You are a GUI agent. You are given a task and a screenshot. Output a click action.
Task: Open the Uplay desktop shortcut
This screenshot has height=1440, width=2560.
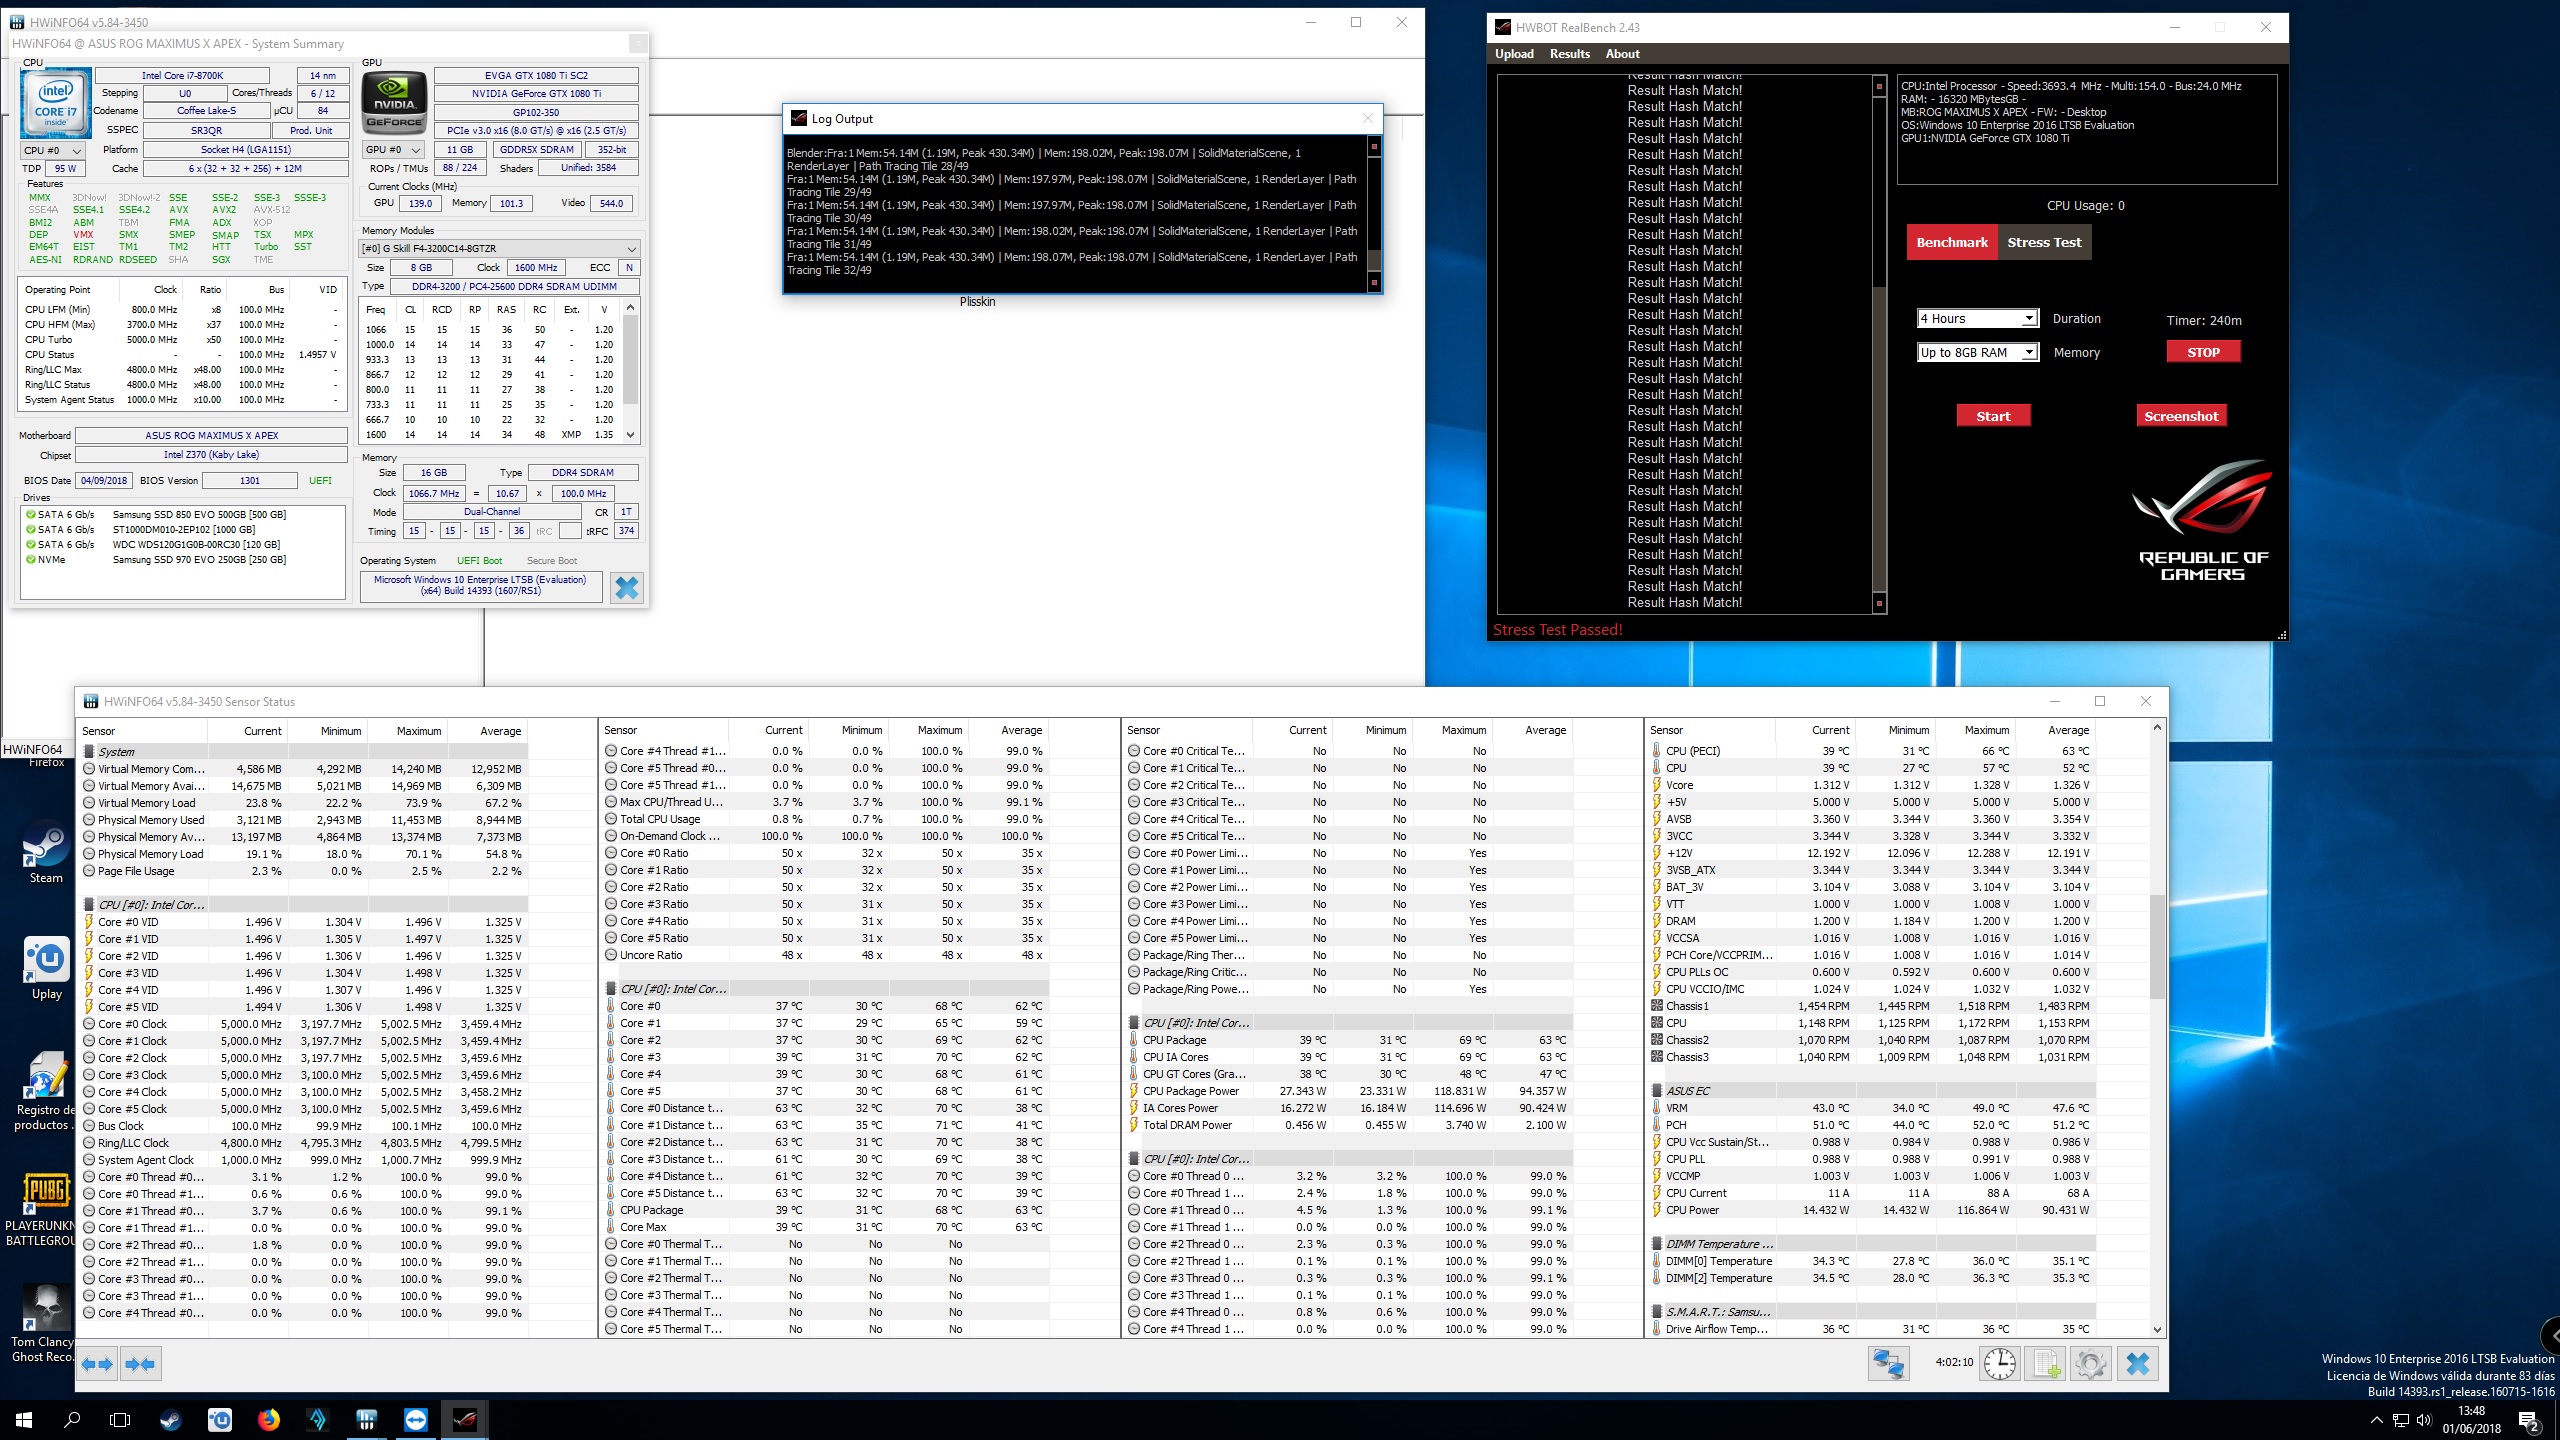(46, 968)
